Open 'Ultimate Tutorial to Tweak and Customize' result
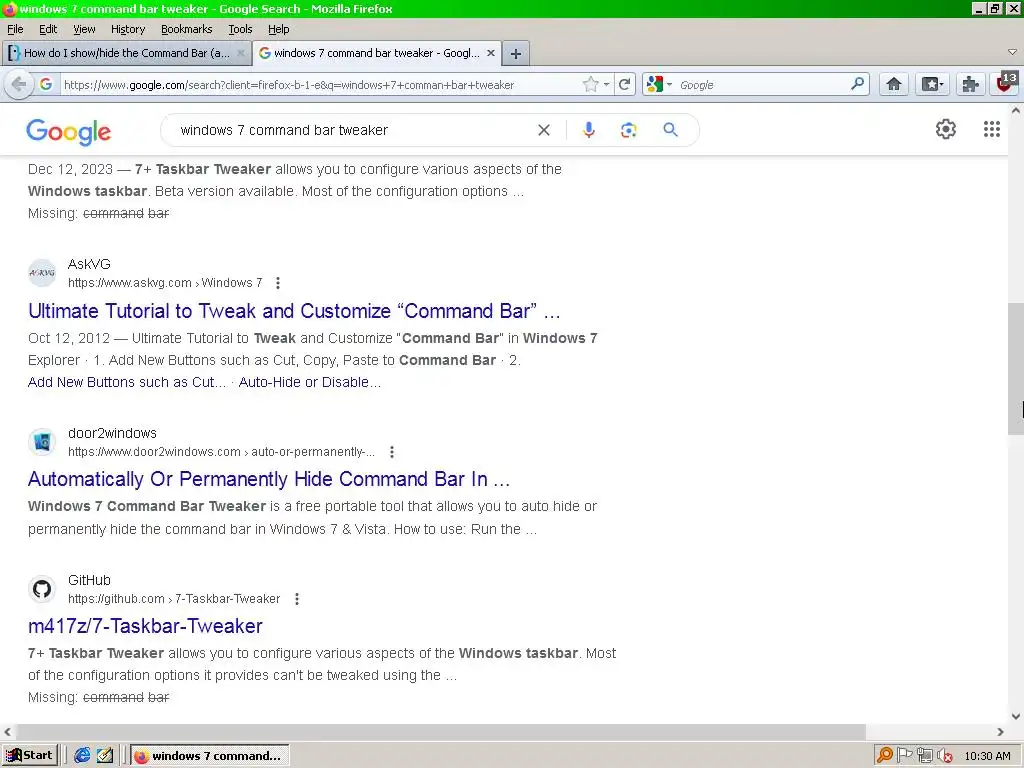 click(294, 311)
